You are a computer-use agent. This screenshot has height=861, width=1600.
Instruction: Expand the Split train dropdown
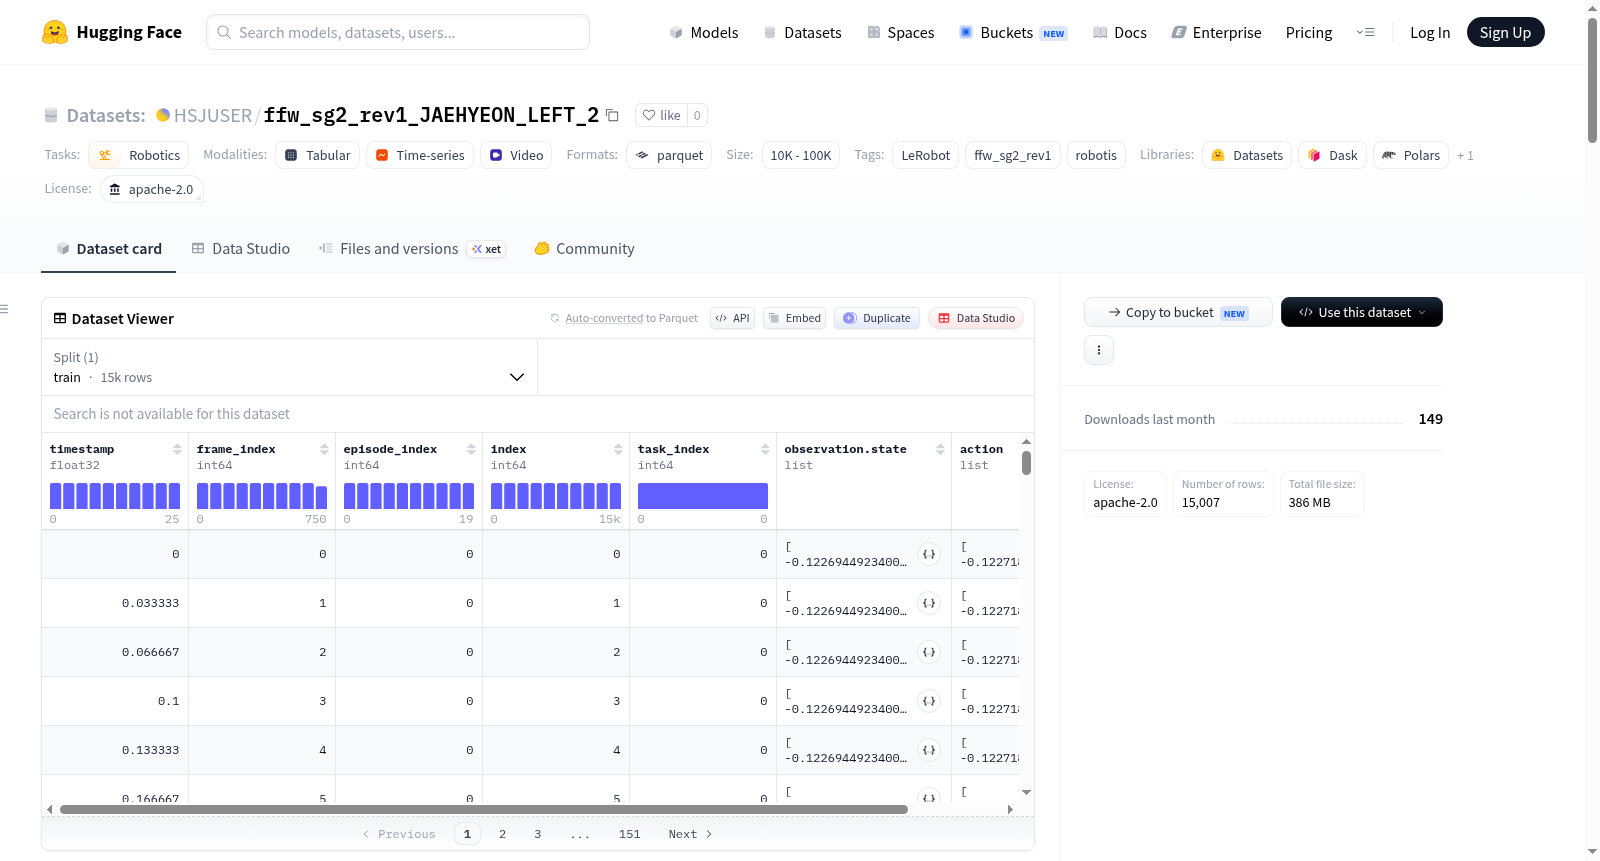(289, 367)
